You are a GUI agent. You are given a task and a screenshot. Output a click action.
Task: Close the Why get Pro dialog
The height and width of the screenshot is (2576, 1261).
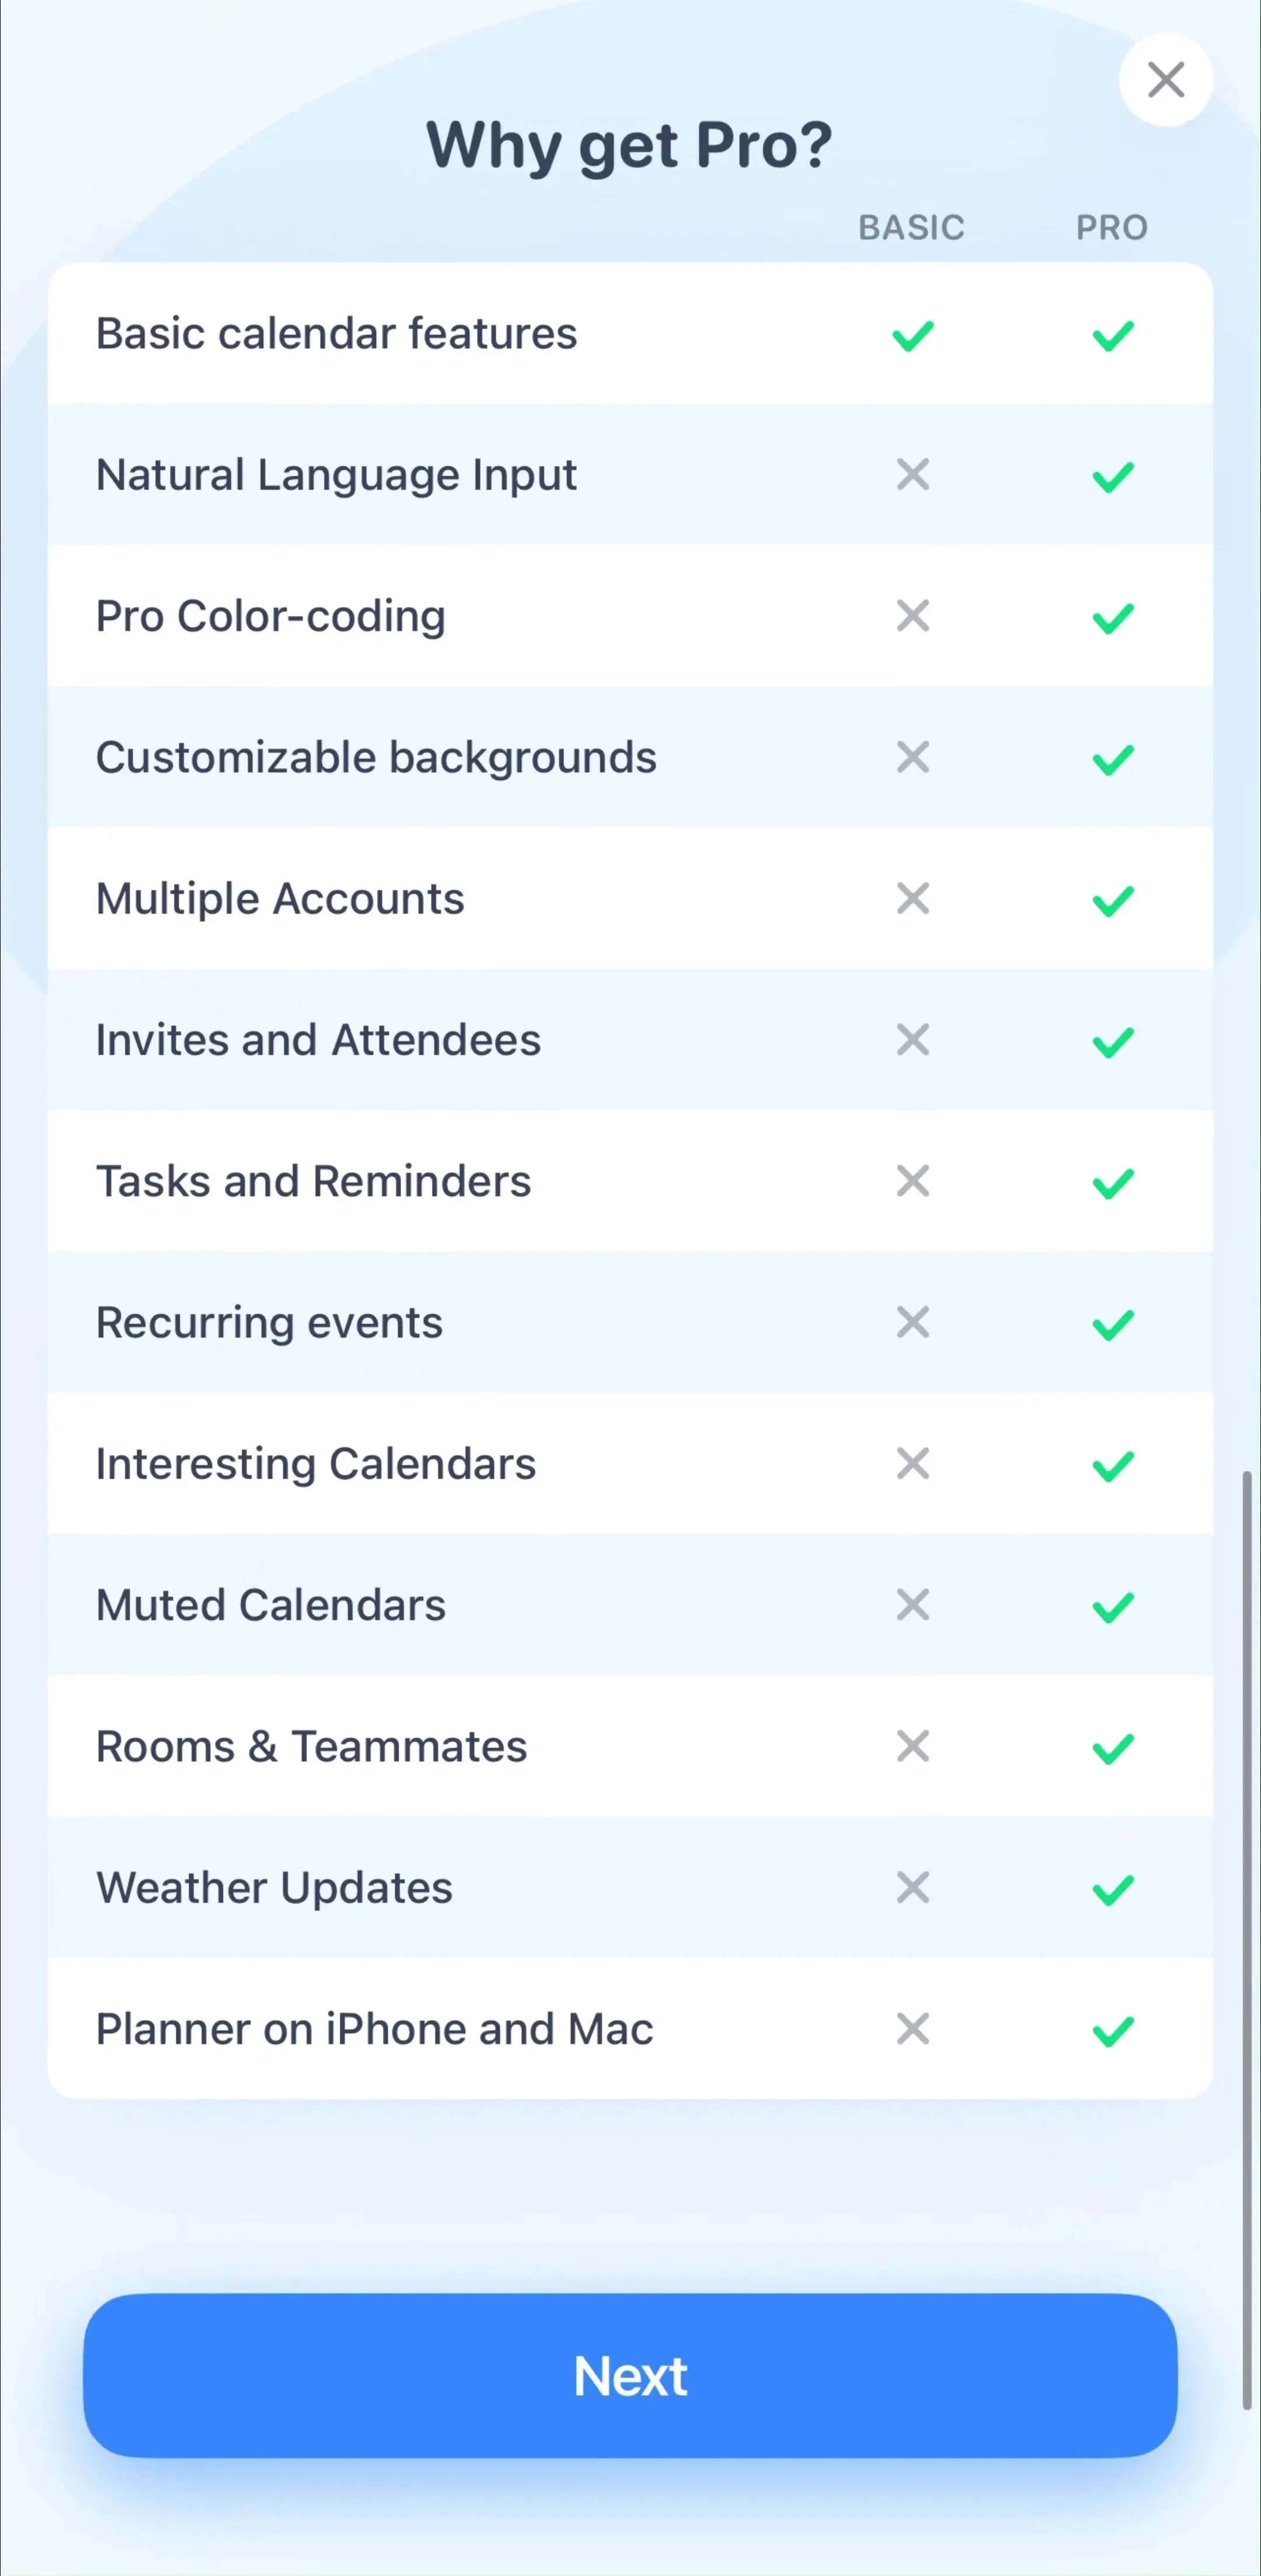tap(1166, 80)
